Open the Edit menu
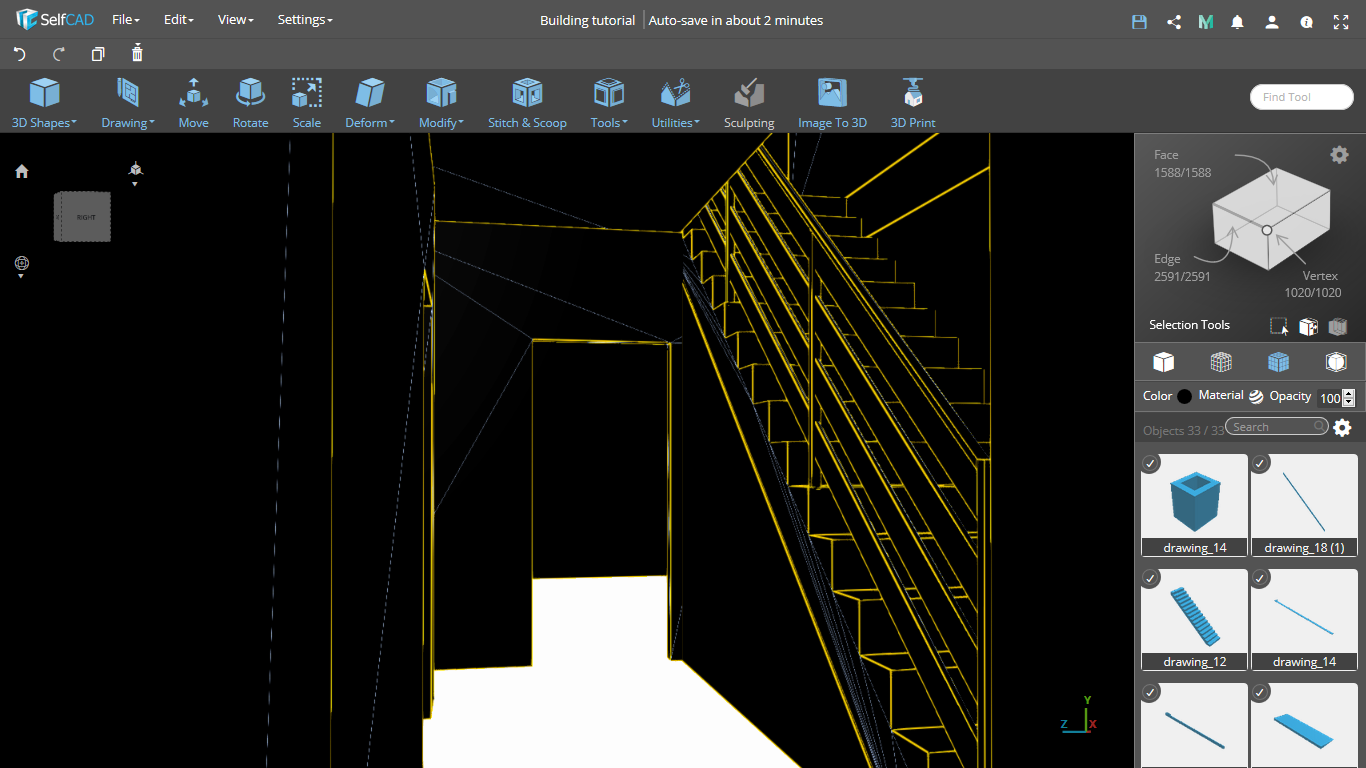 click(179, 20)
